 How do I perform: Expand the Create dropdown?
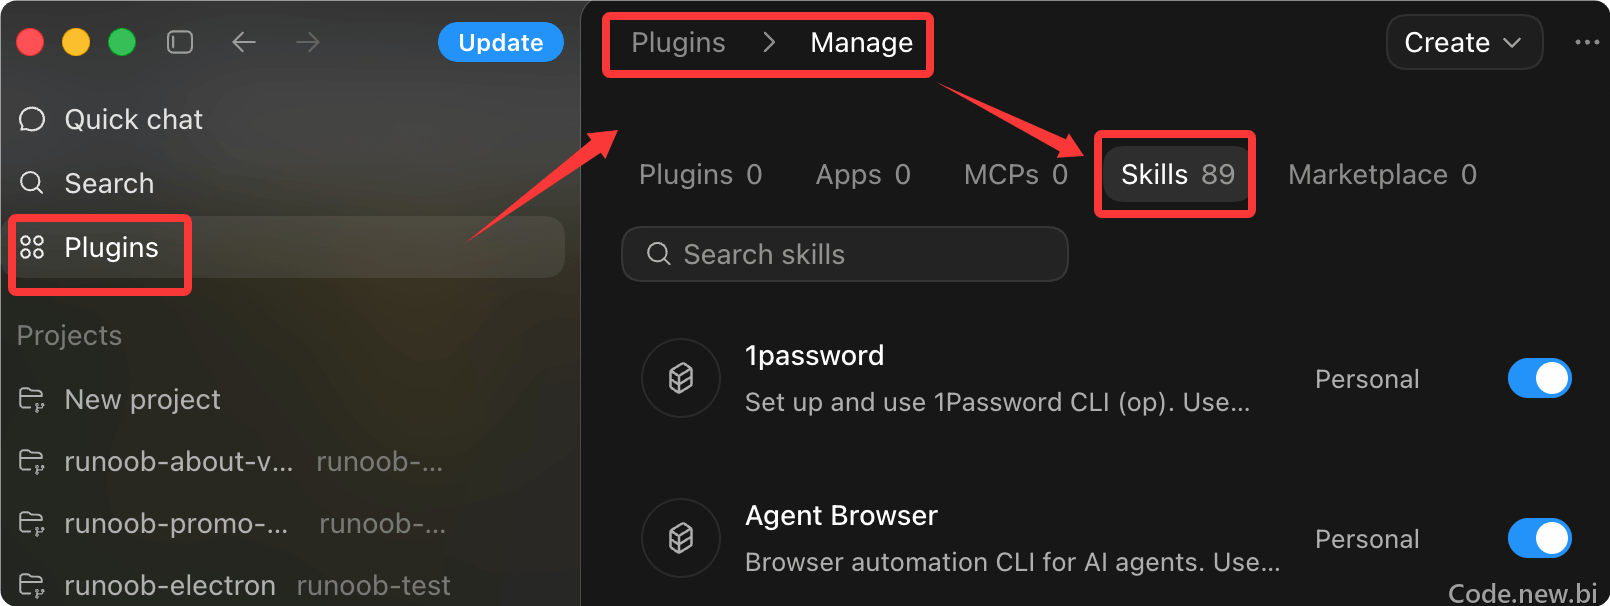click(1464, 42)
